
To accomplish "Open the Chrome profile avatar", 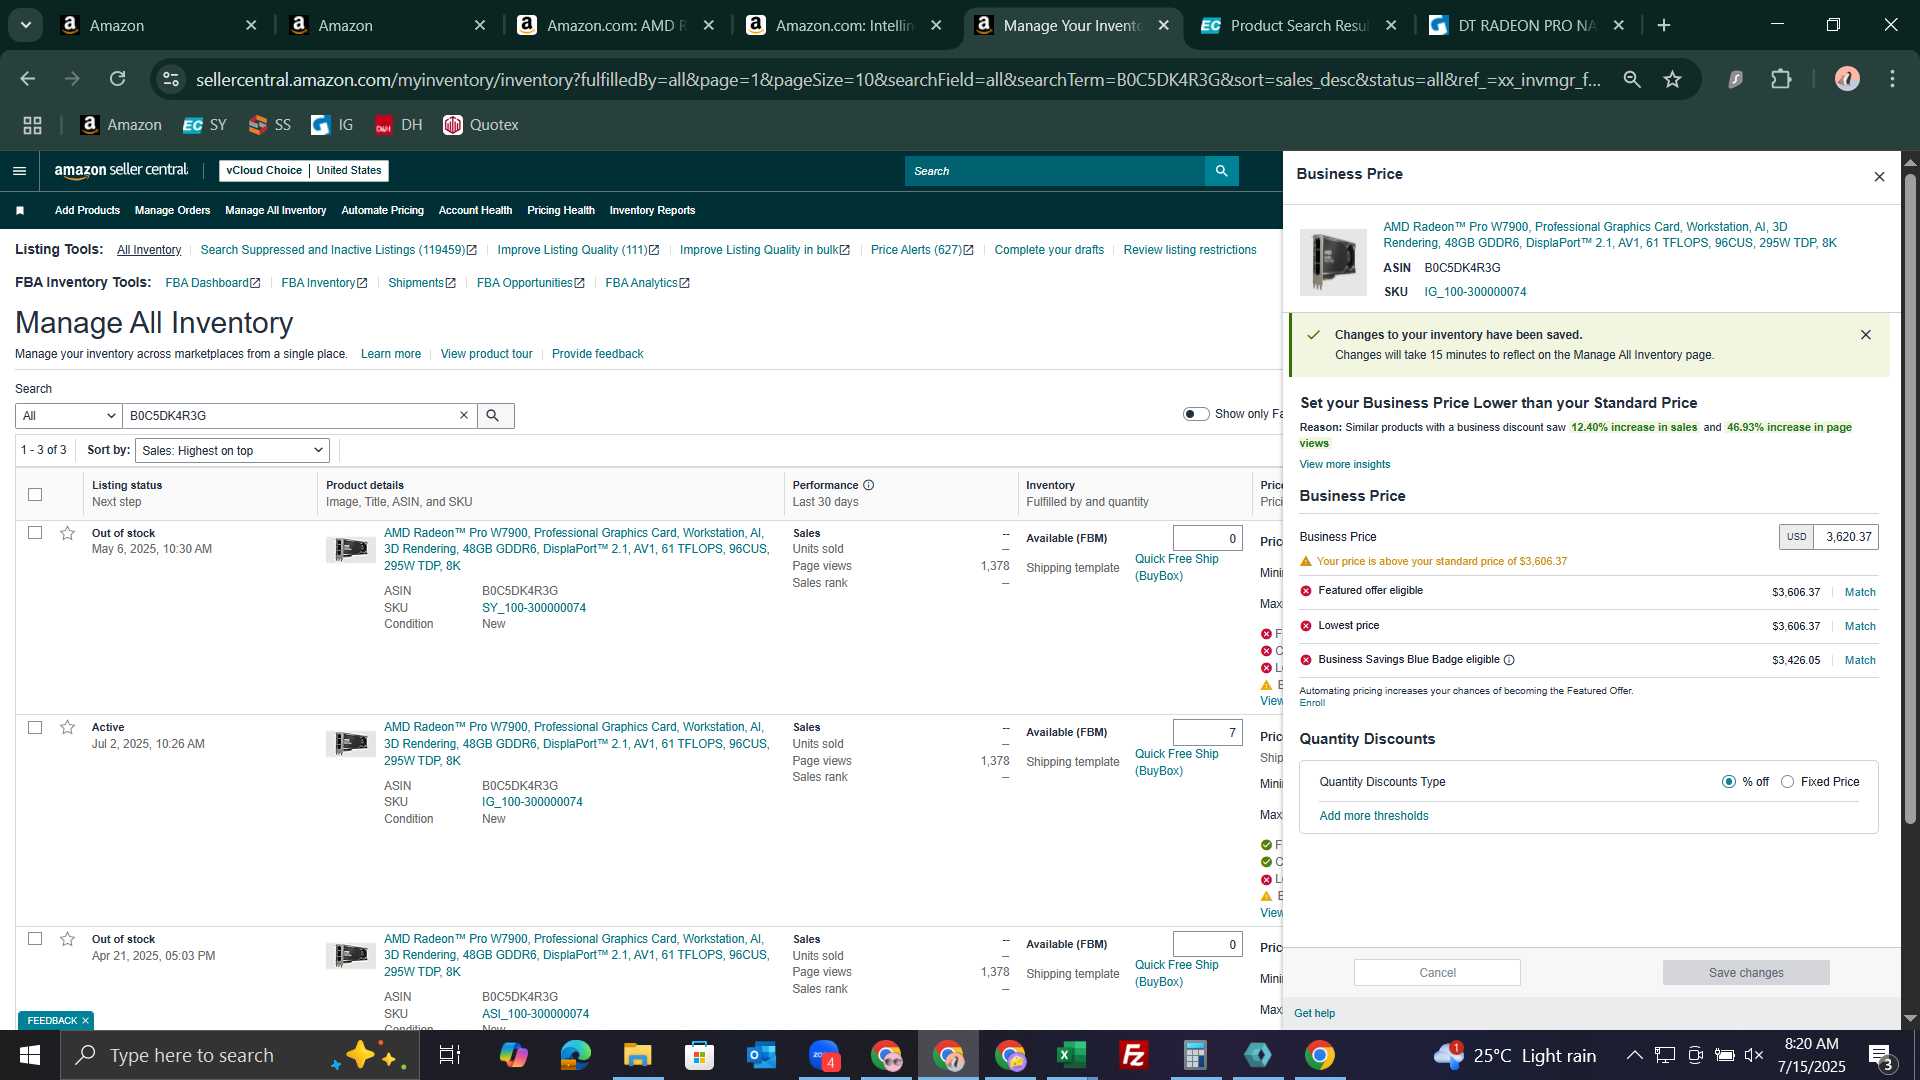I will 1847,79.
